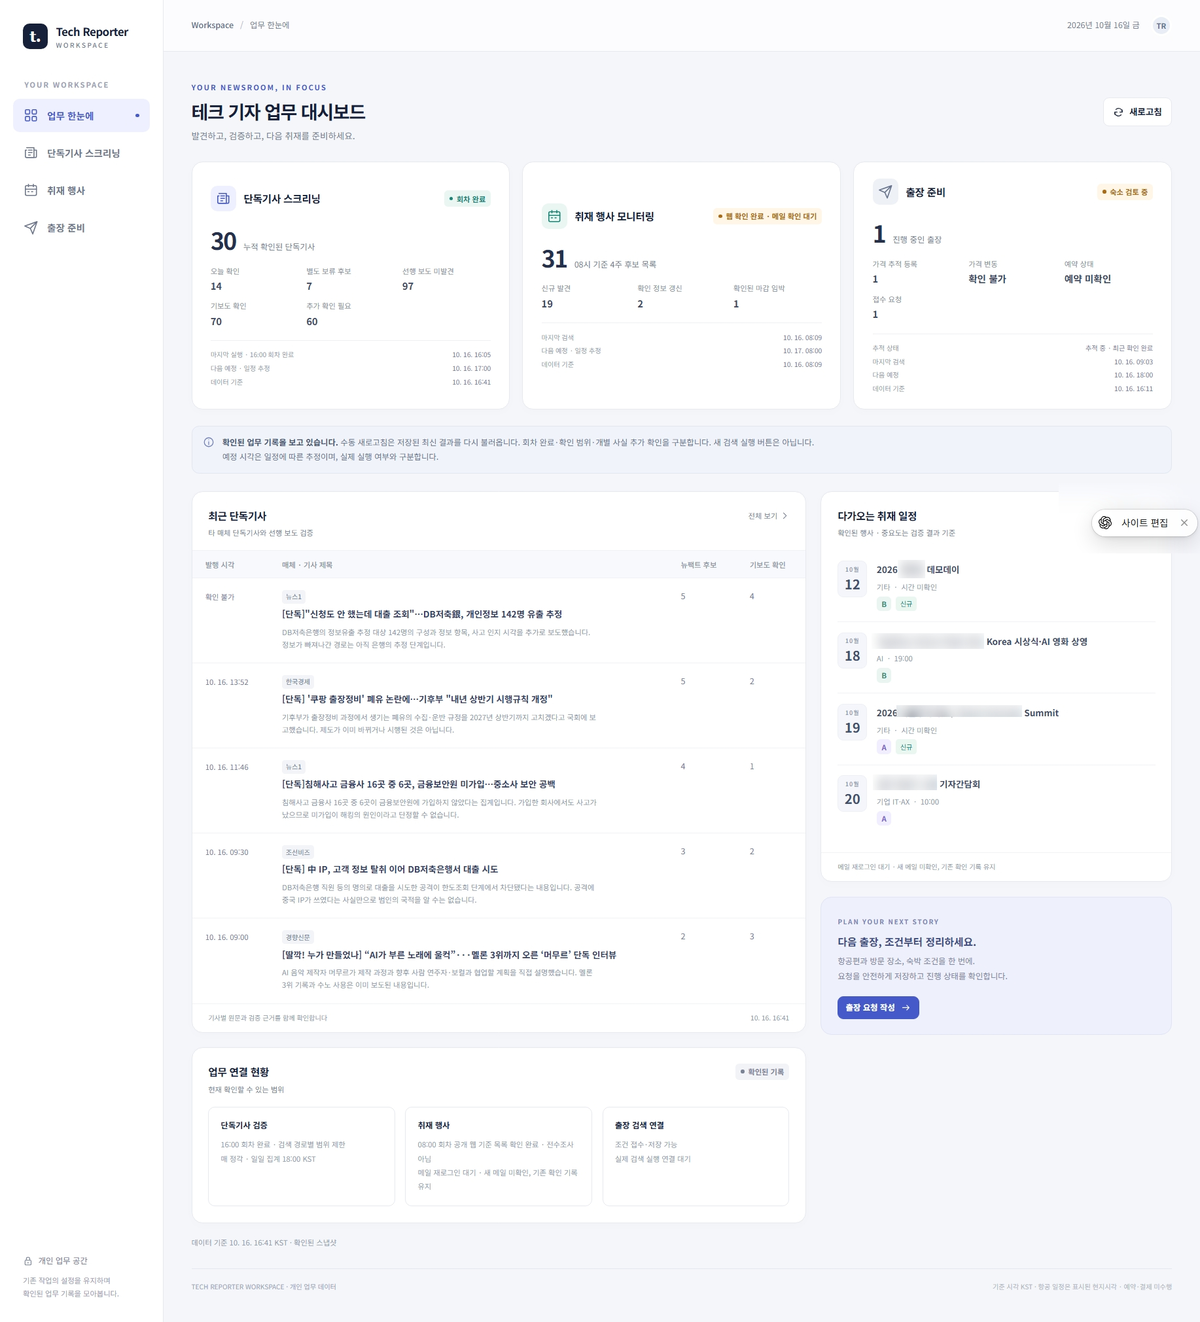Click the 발행 시각 column header
The width and height of the screenshot is (1200, 1322).
click(x=220, y=565)
